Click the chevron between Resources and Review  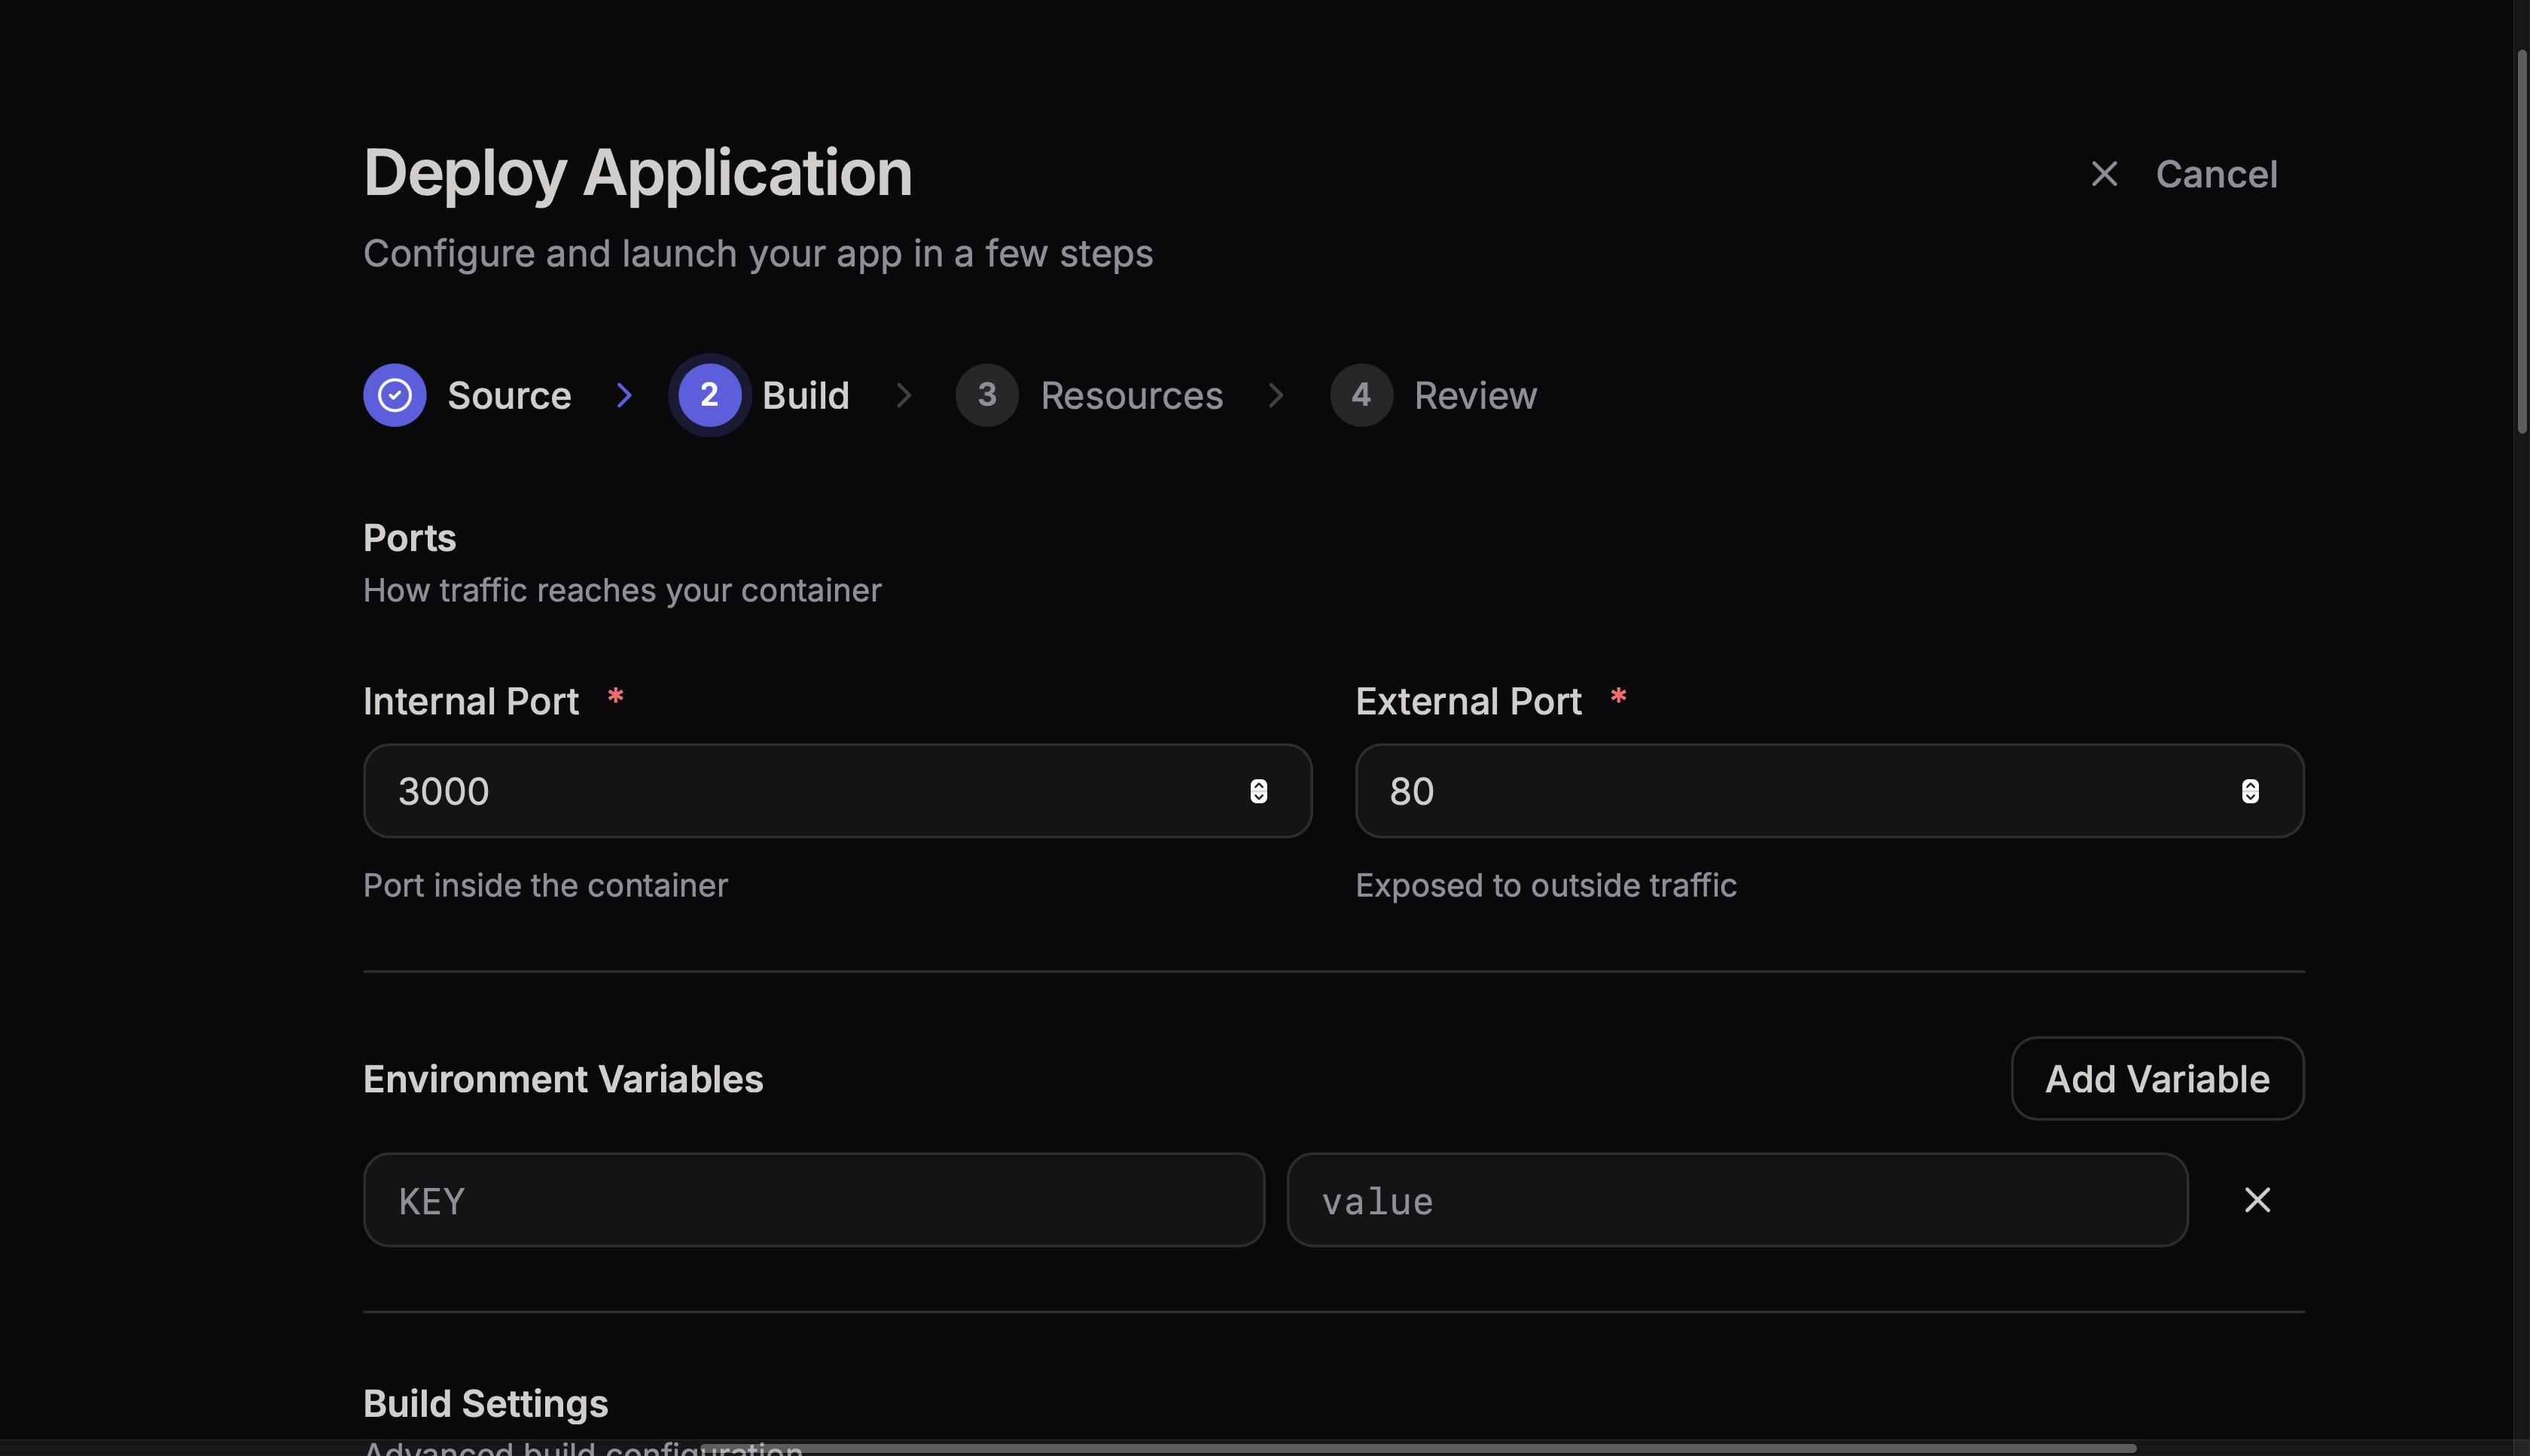[1276, 395]
